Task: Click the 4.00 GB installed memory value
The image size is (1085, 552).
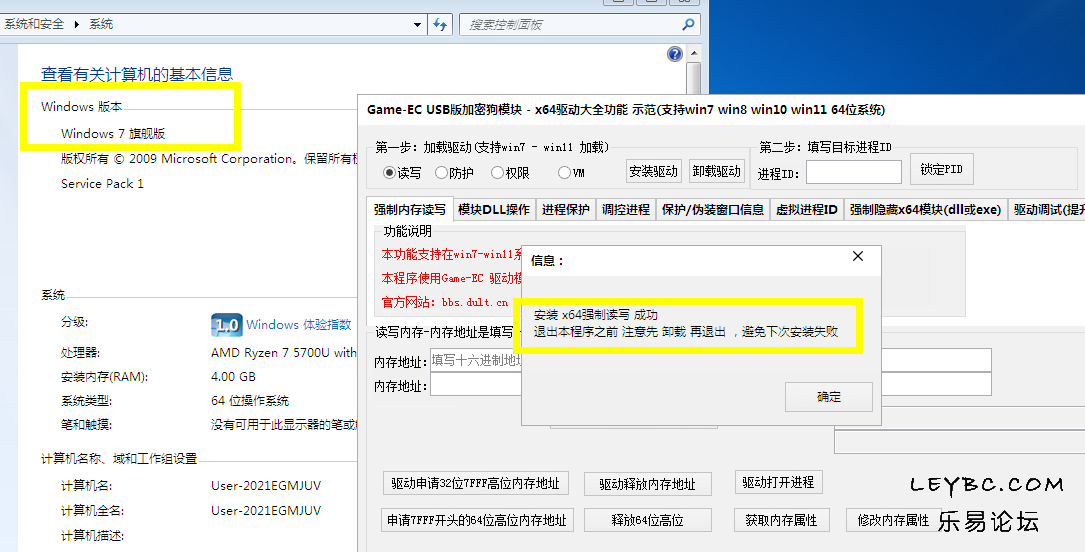Action: click(233, 377)
